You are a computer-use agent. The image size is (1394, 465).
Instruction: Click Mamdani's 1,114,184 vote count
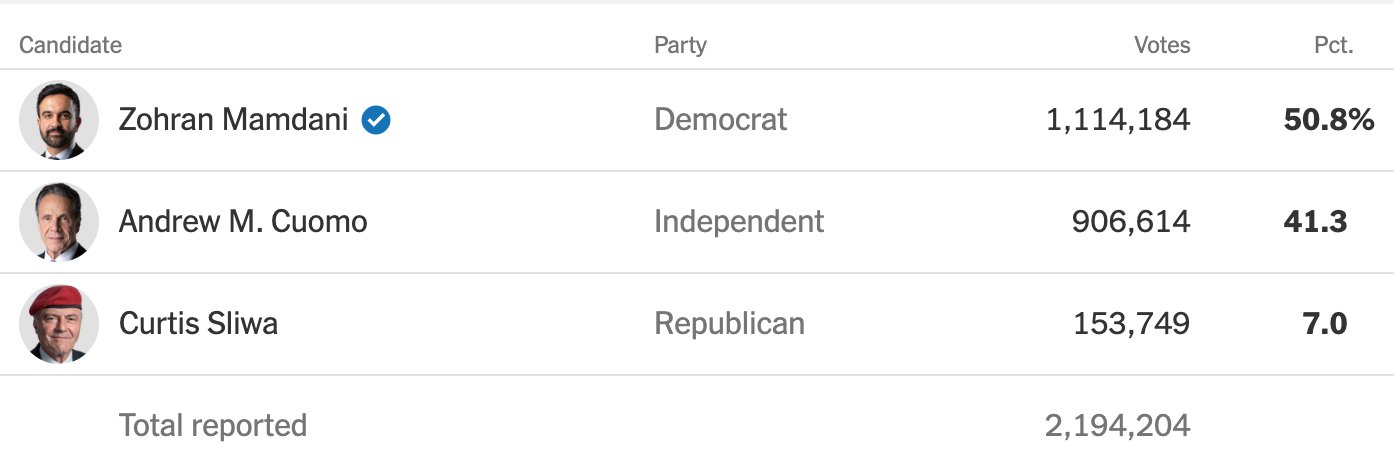1118,121
